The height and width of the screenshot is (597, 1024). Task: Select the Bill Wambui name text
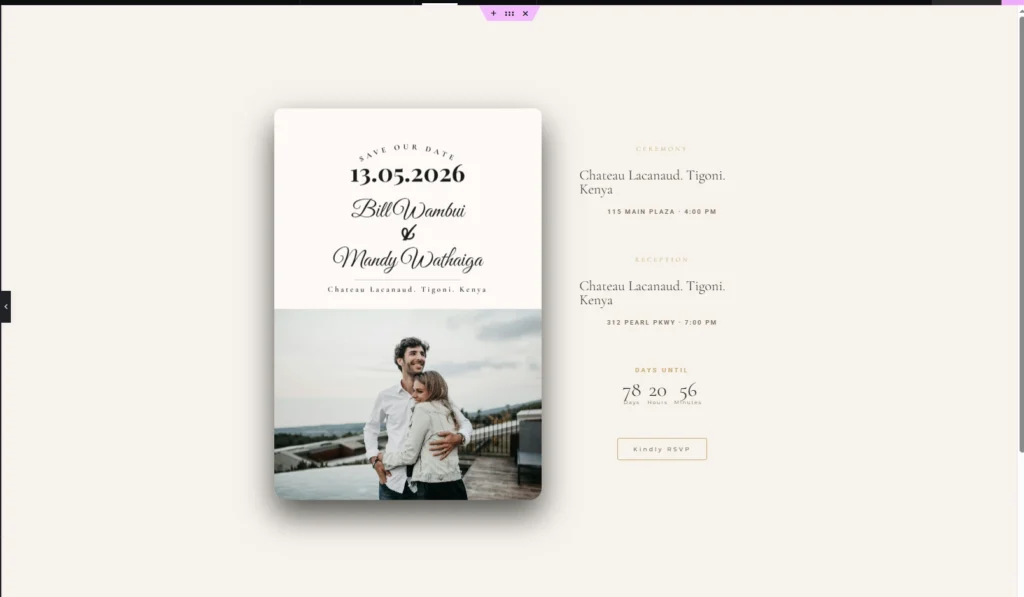click(x=408, y=210)
